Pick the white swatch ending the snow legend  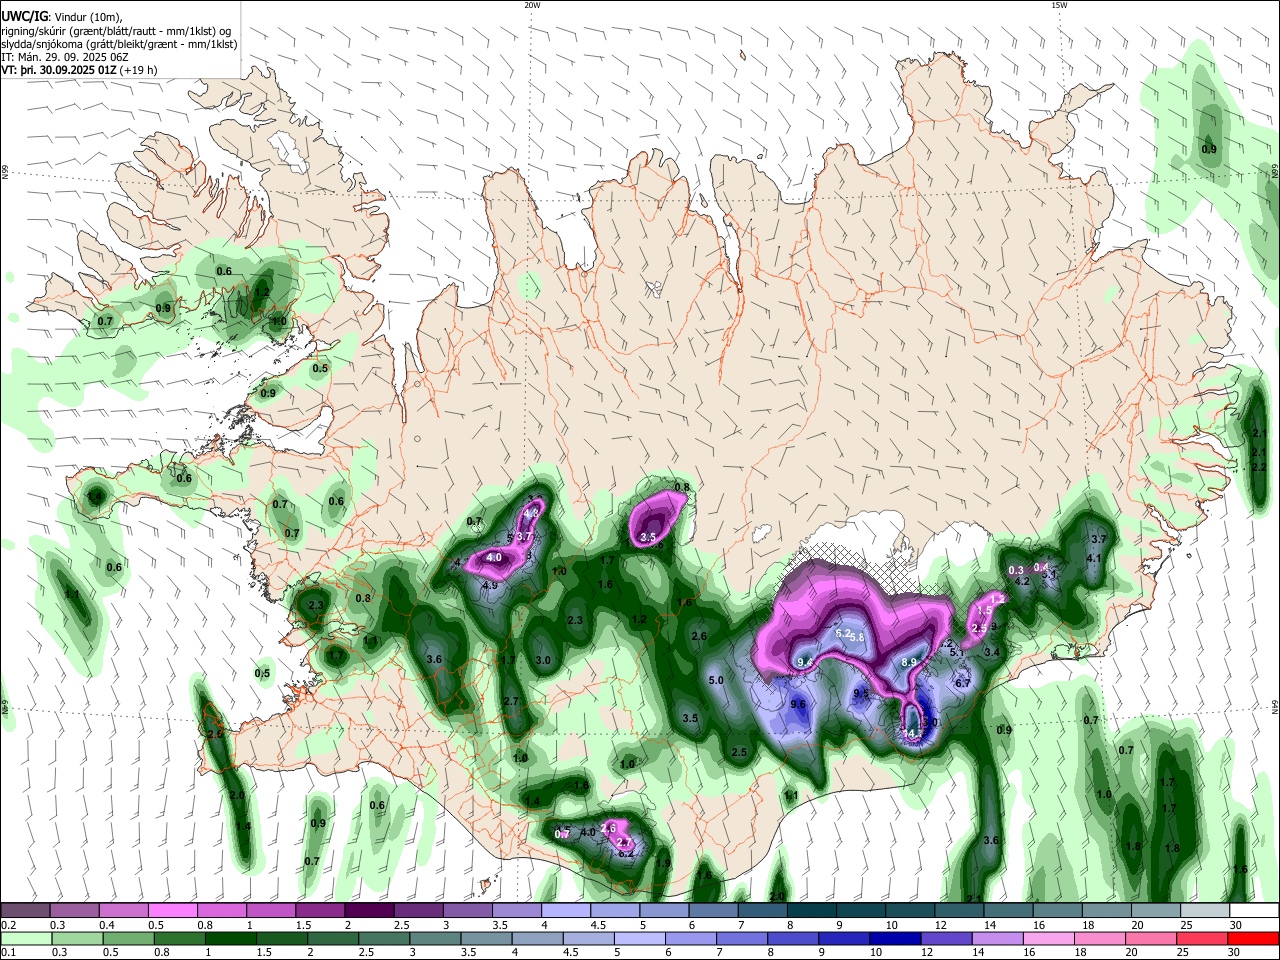[1253, 910]
